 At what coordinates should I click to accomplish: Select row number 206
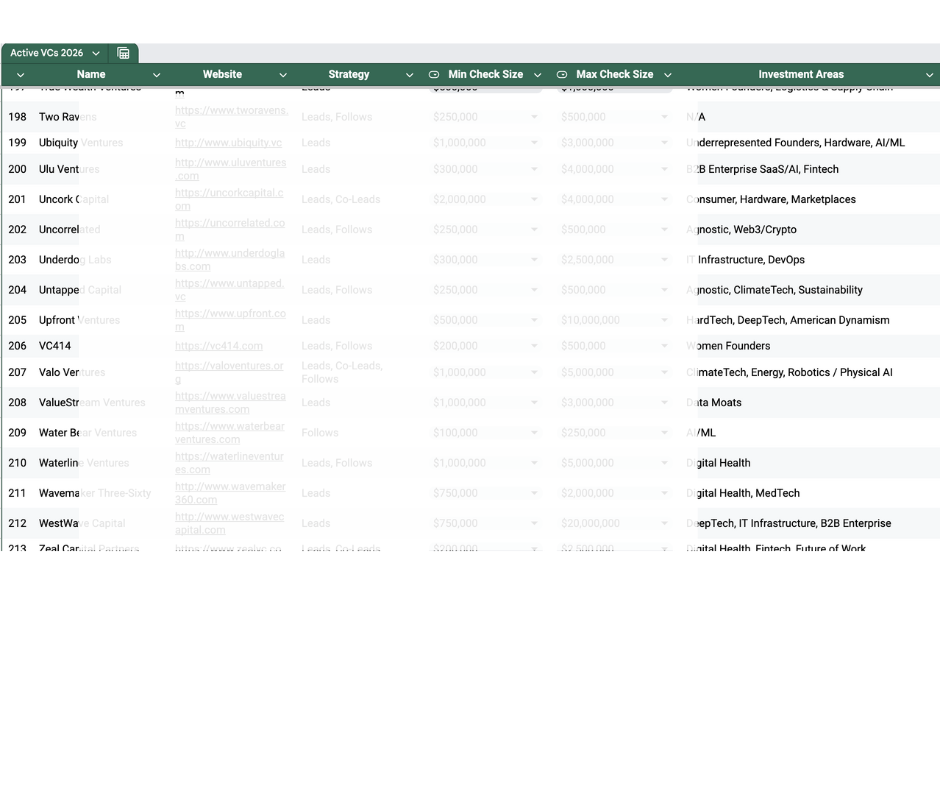pyautogui.click(x=17, y=346)
